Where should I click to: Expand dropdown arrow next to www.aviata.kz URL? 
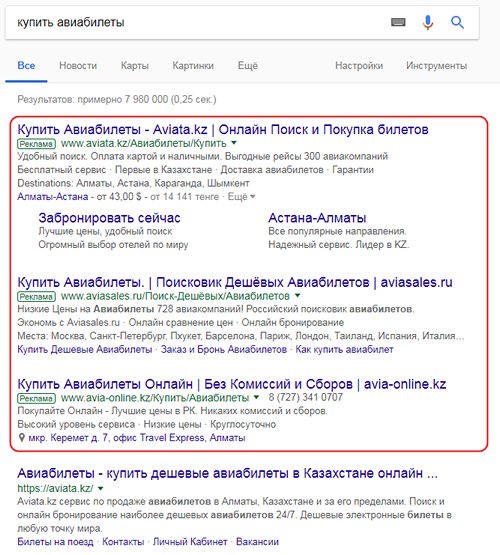coord(234,143)
